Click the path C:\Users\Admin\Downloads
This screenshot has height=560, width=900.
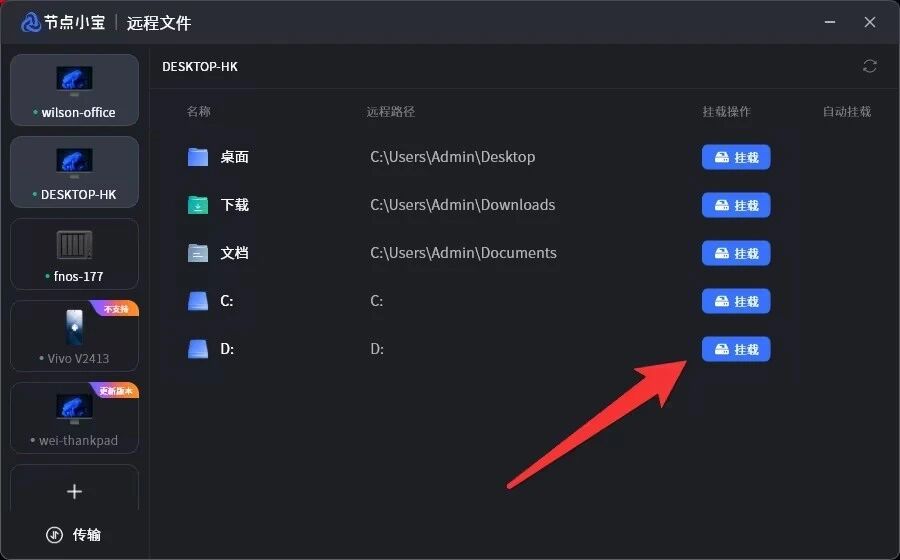coord(463,205)
